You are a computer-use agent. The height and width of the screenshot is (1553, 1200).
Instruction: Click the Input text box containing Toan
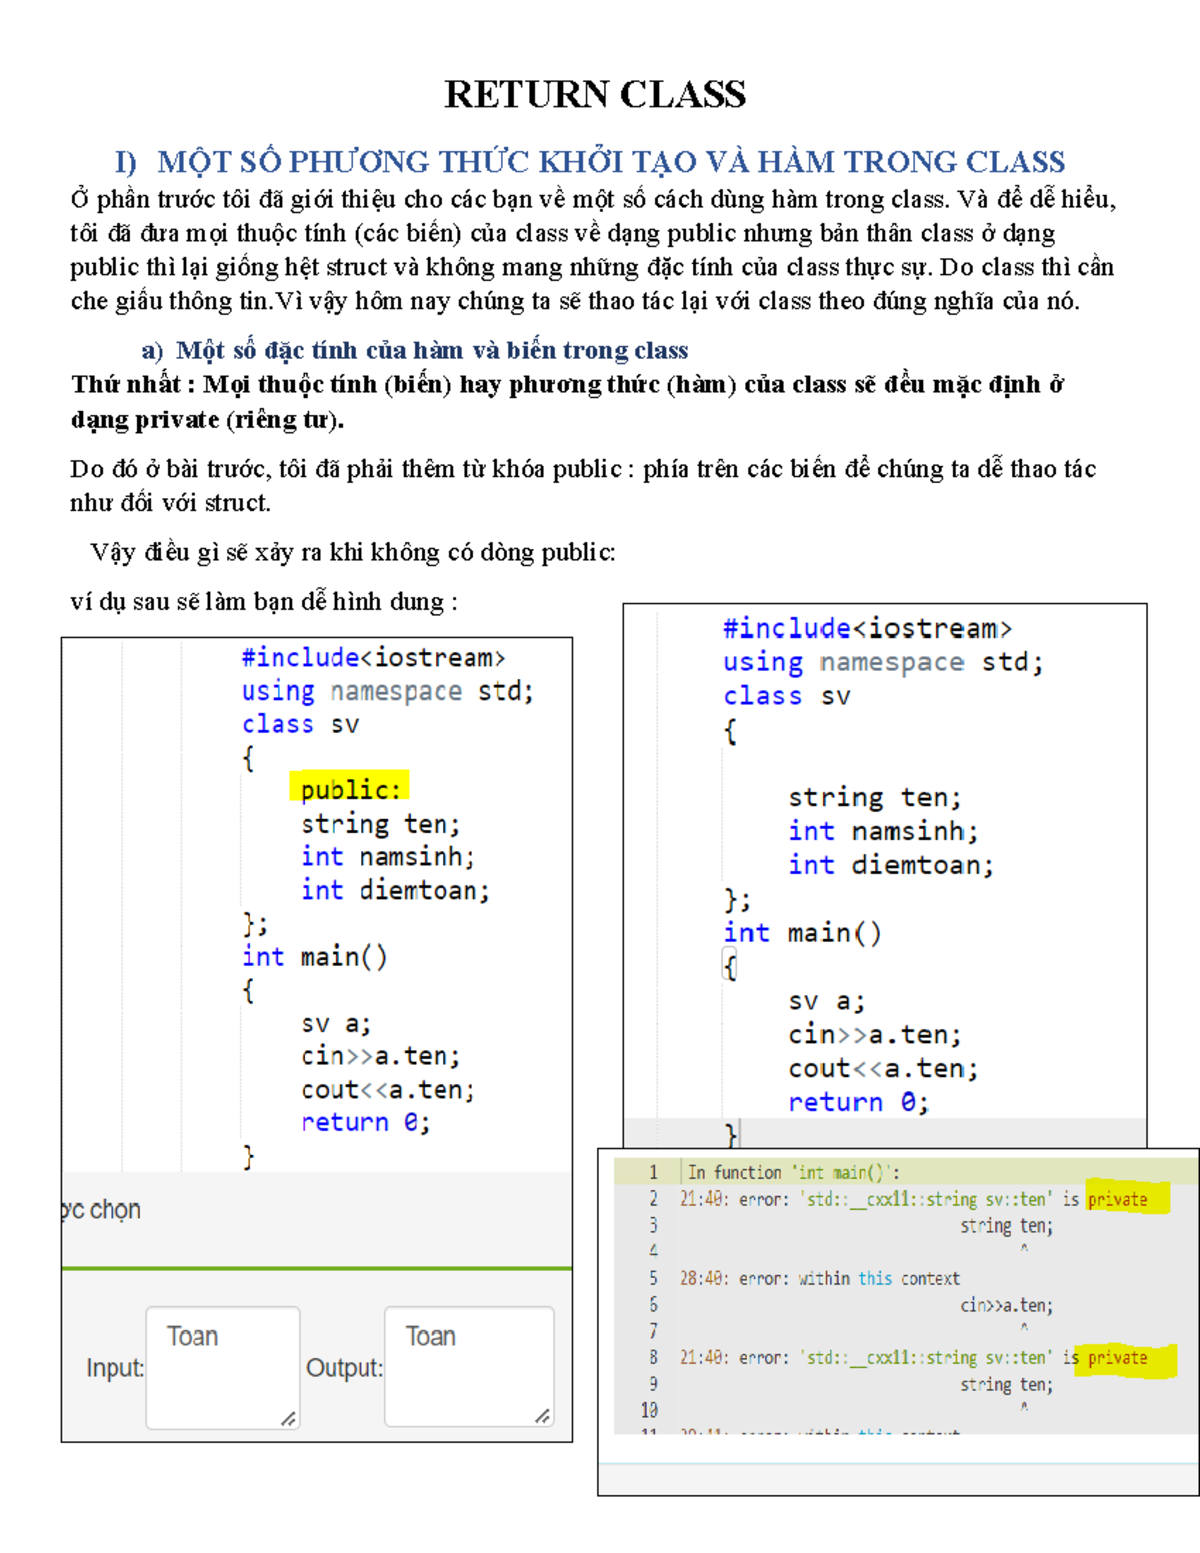coord(222,1366)
